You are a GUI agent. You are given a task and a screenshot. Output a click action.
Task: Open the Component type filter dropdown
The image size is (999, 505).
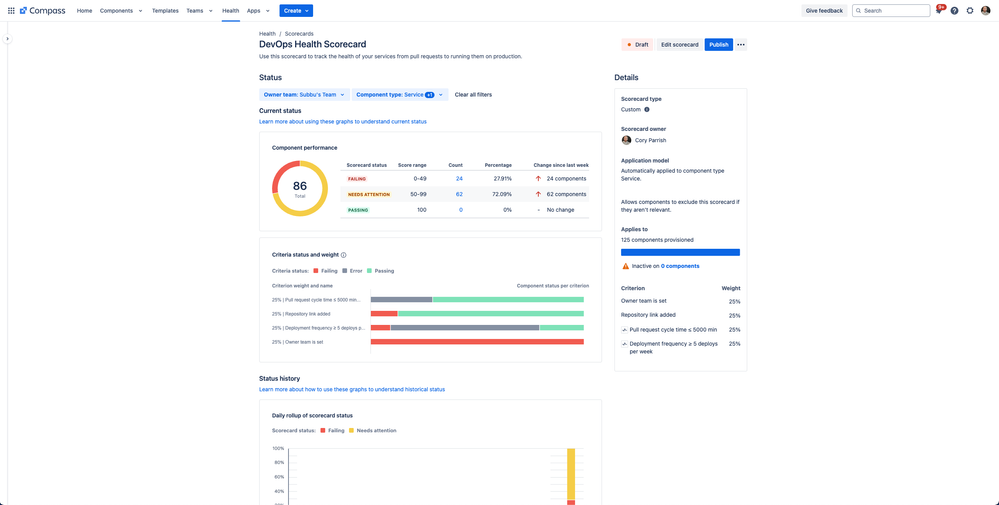(x=400, y=95)
